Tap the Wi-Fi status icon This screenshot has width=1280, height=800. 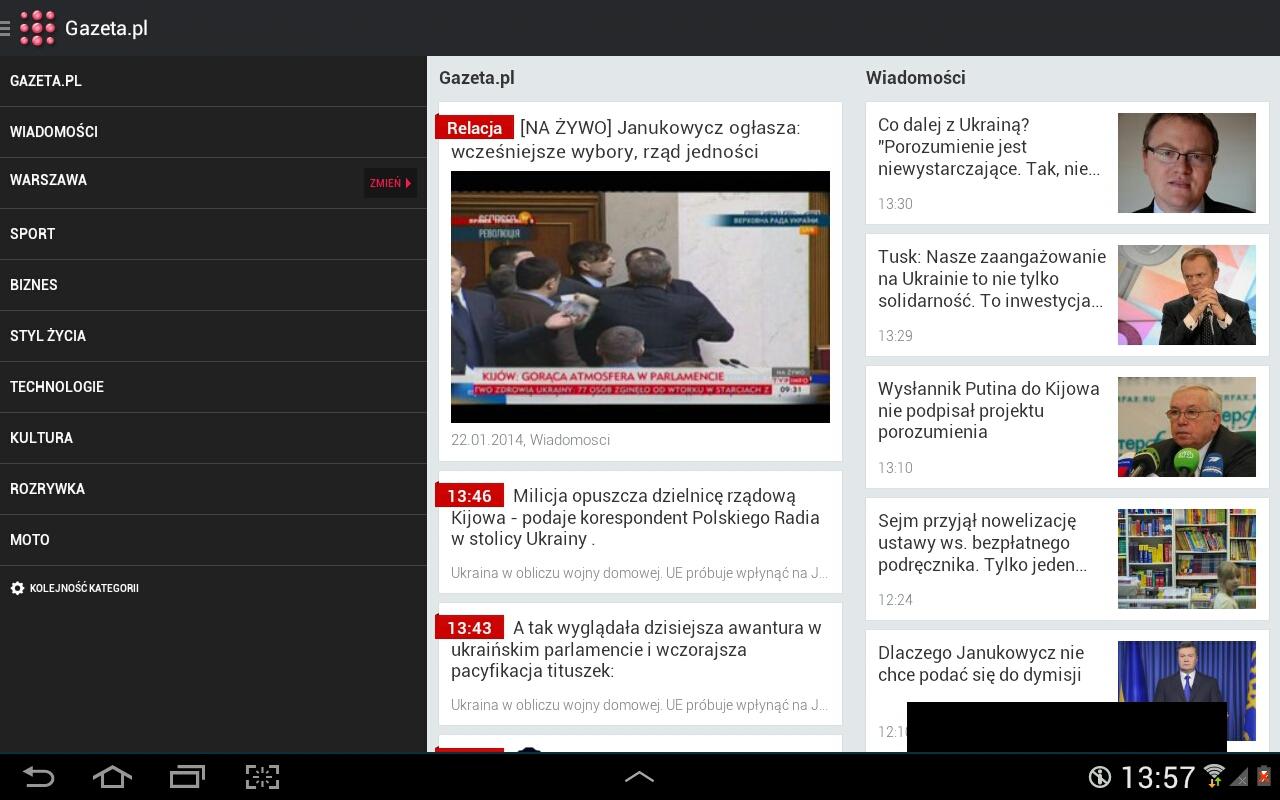[x=1212, y=776]
